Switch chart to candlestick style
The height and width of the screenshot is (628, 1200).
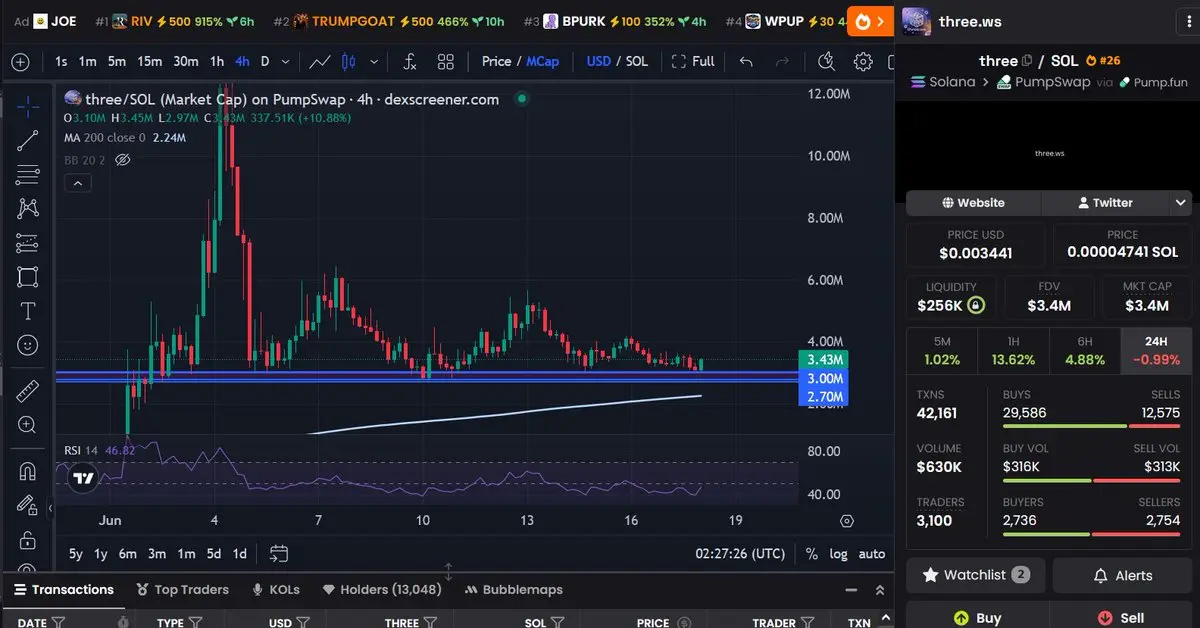(347, 62)
